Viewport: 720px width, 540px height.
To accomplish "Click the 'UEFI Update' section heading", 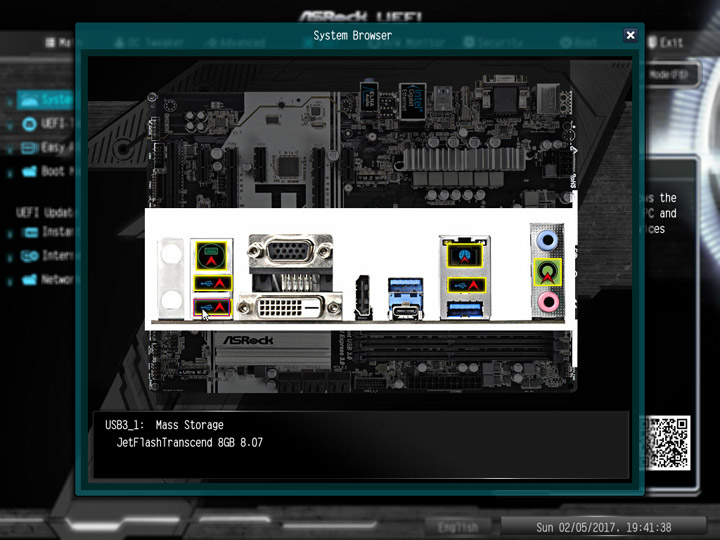I will 45,212.
